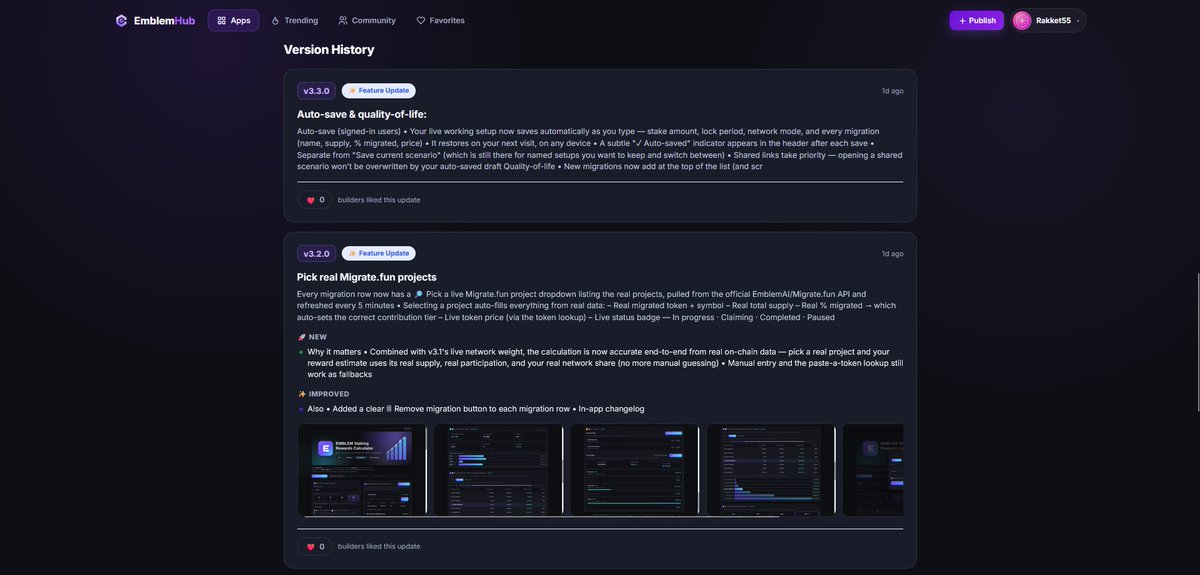Click the 'Also • Added a clear' bullet text

476,409
